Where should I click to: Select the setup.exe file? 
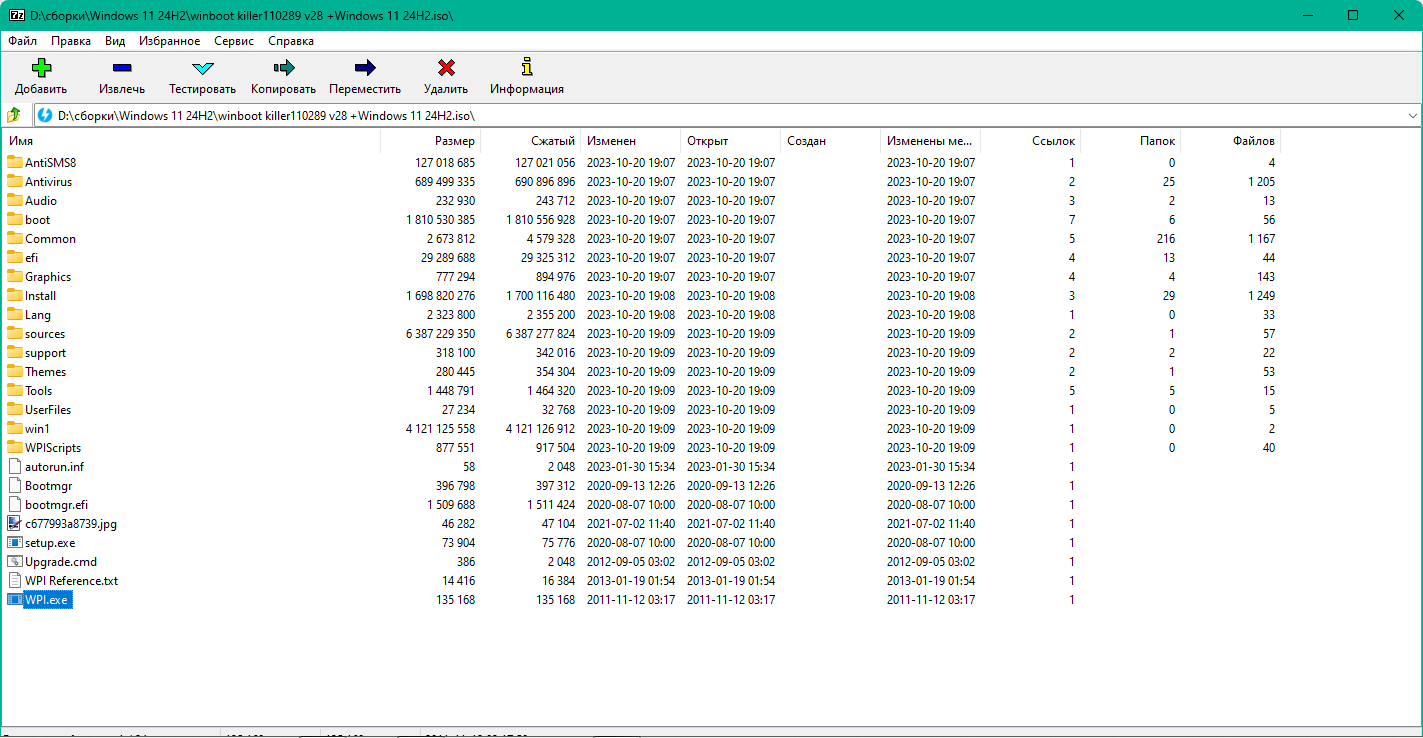(50, 543)
